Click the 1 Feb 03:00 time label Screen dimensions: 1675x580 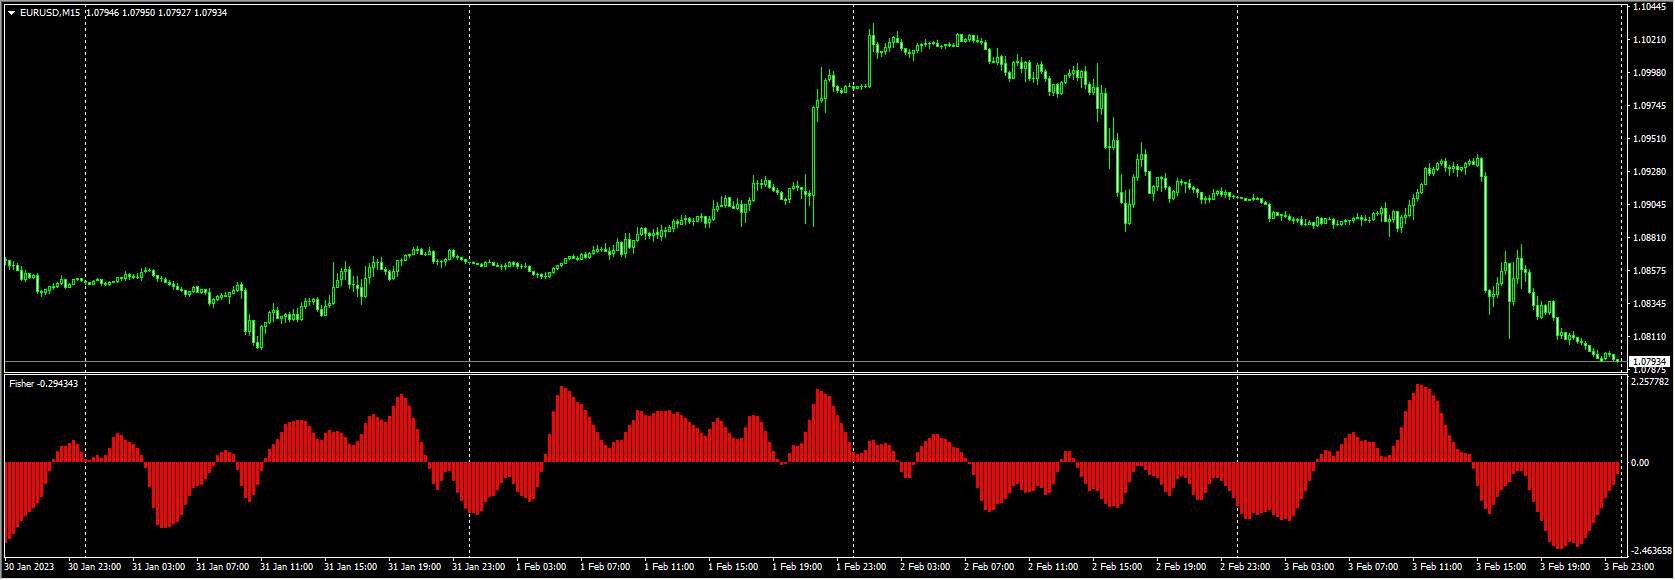(x=541, y=567)
